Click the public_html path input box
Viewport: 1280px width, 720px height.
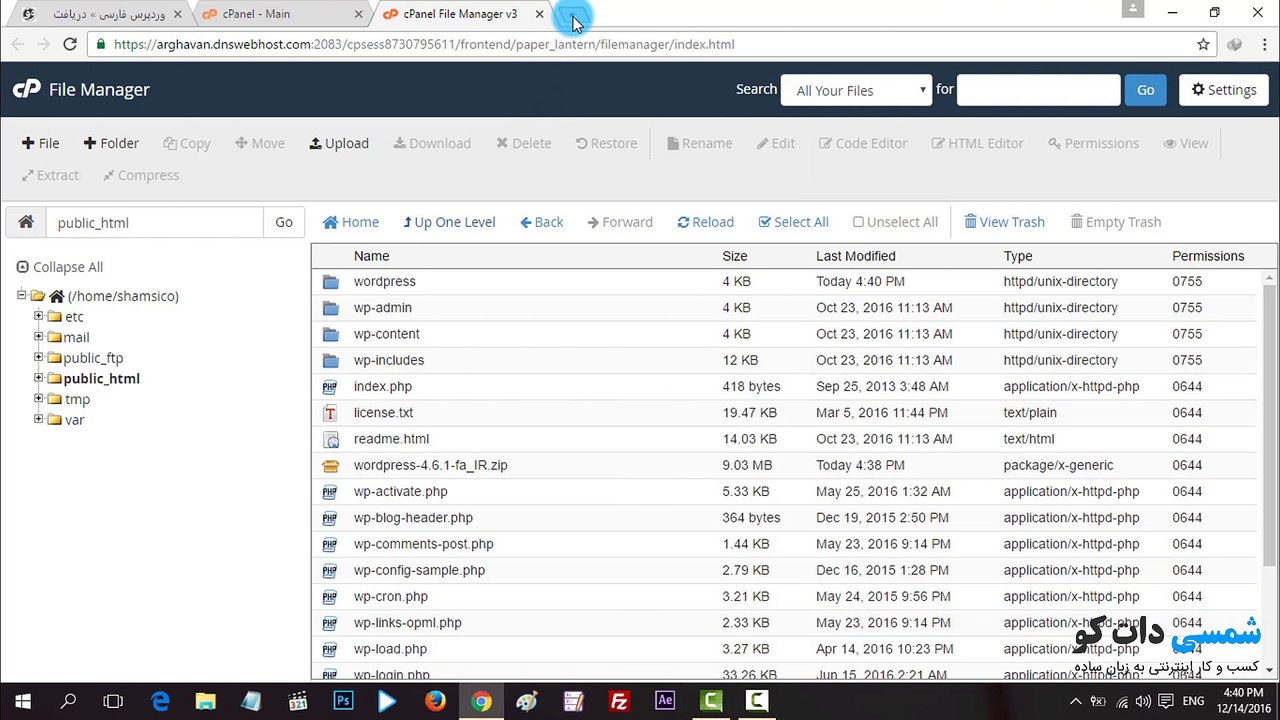[x=154, y=222]
